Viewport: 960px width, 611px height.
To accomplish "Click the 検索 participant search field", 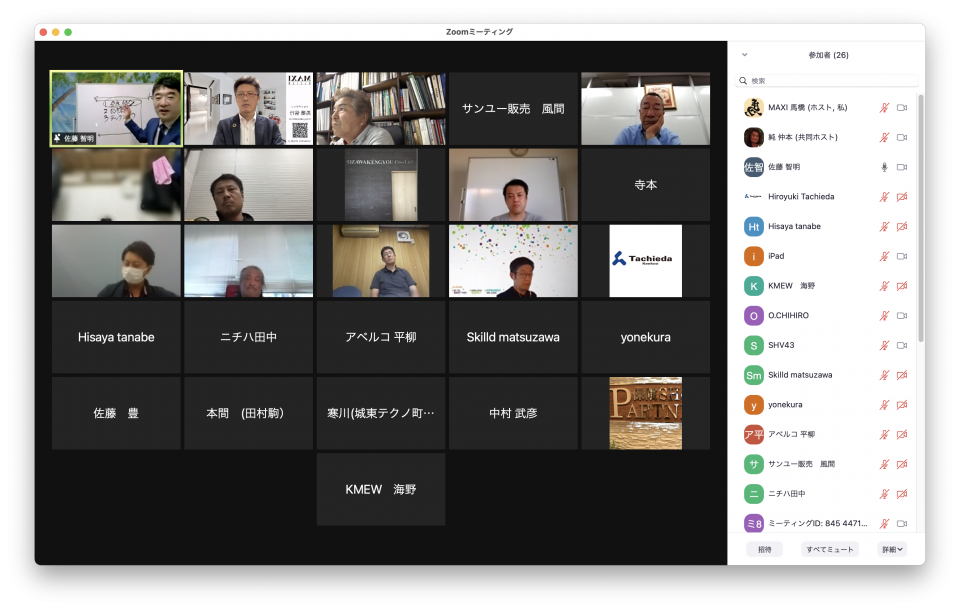I will coord(830,81).
